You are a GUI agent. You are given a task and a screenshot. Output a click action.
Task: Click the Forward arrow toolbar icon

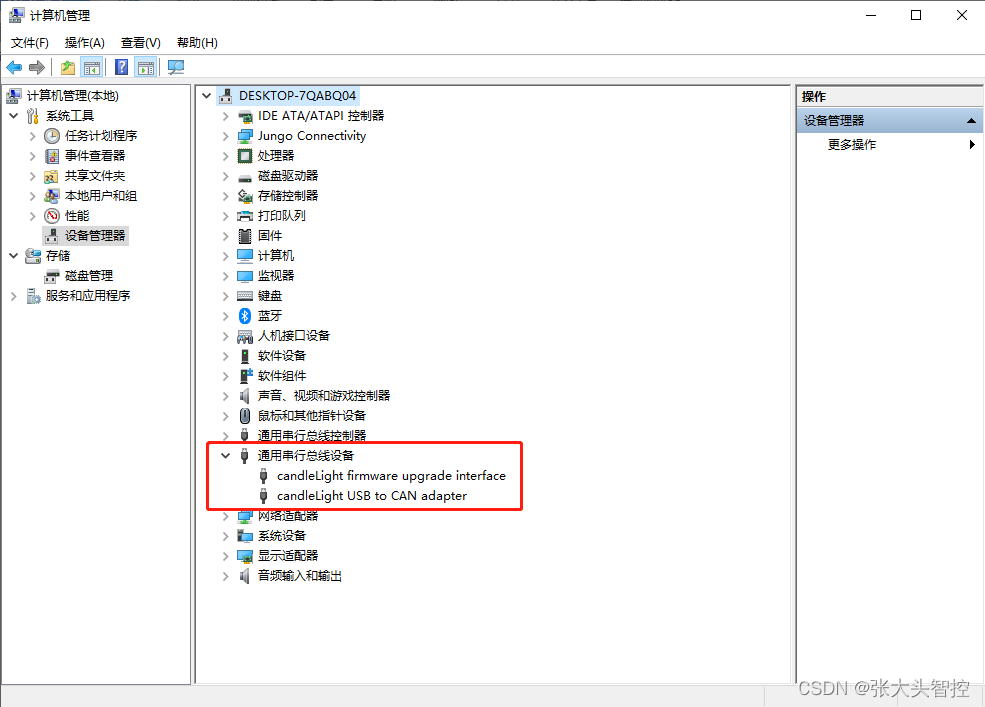(x=37, y=67)
